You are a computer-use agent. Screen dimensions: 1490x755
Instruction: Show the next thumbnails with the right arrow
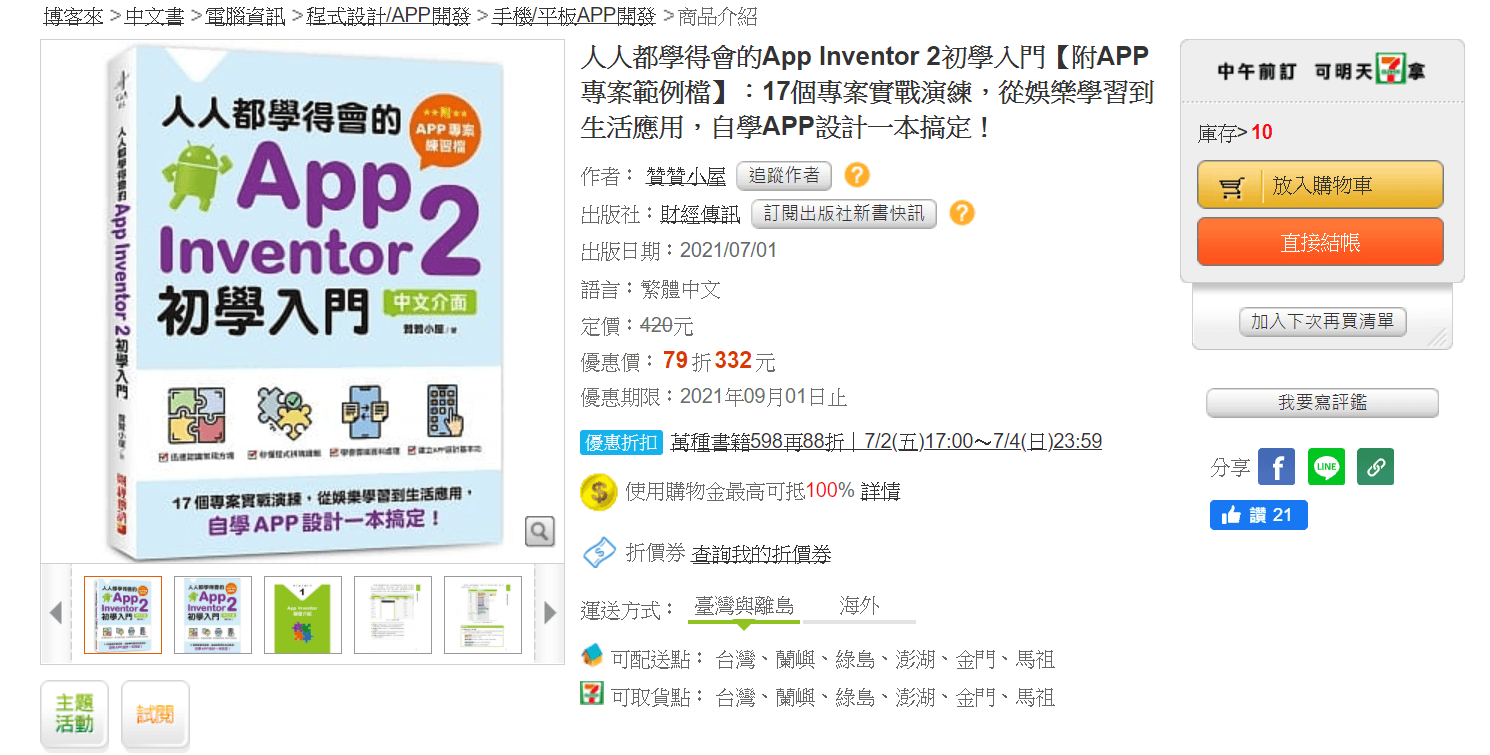549,613
